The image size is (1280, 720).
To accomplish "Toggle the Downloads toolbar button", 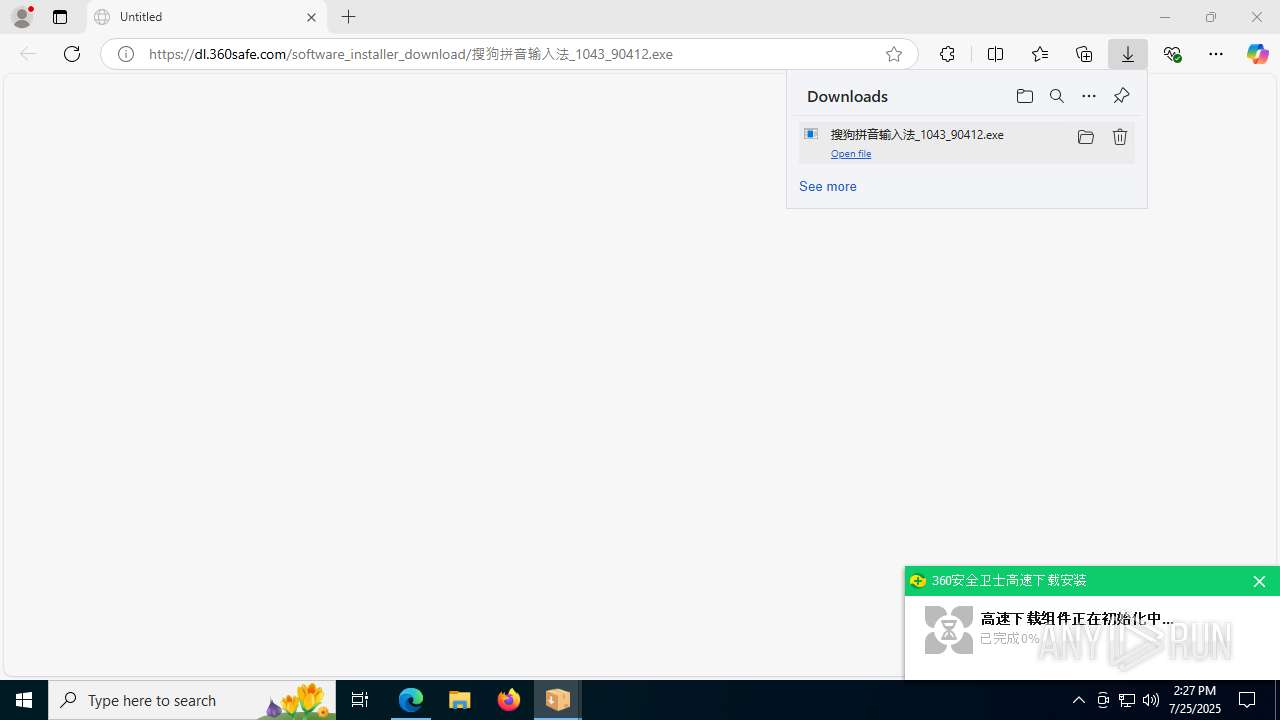I will [1128, 54].
